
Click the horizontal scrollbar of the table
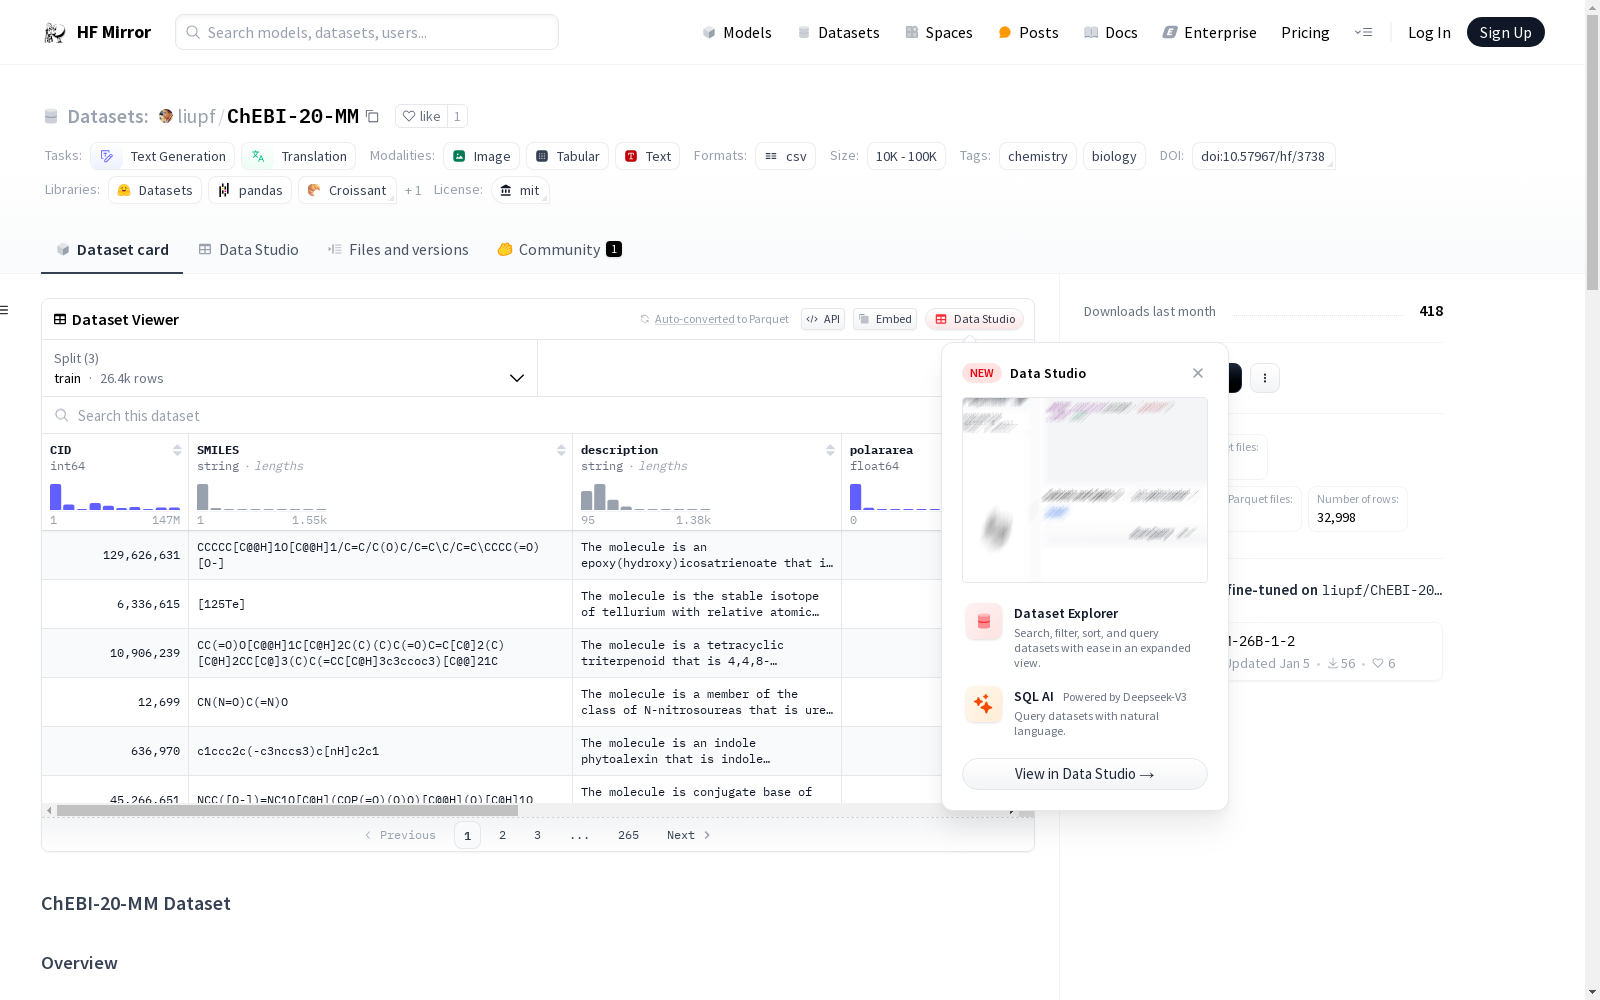(x=287, y=810)
